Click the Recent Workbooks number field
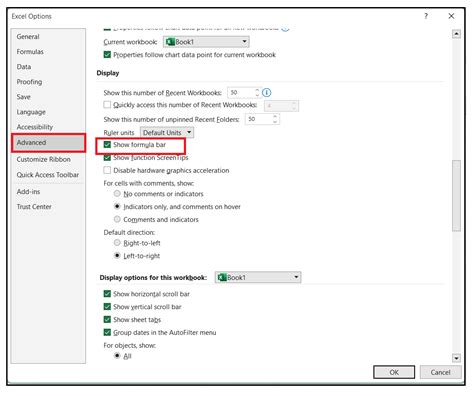 tap(241, 93)
